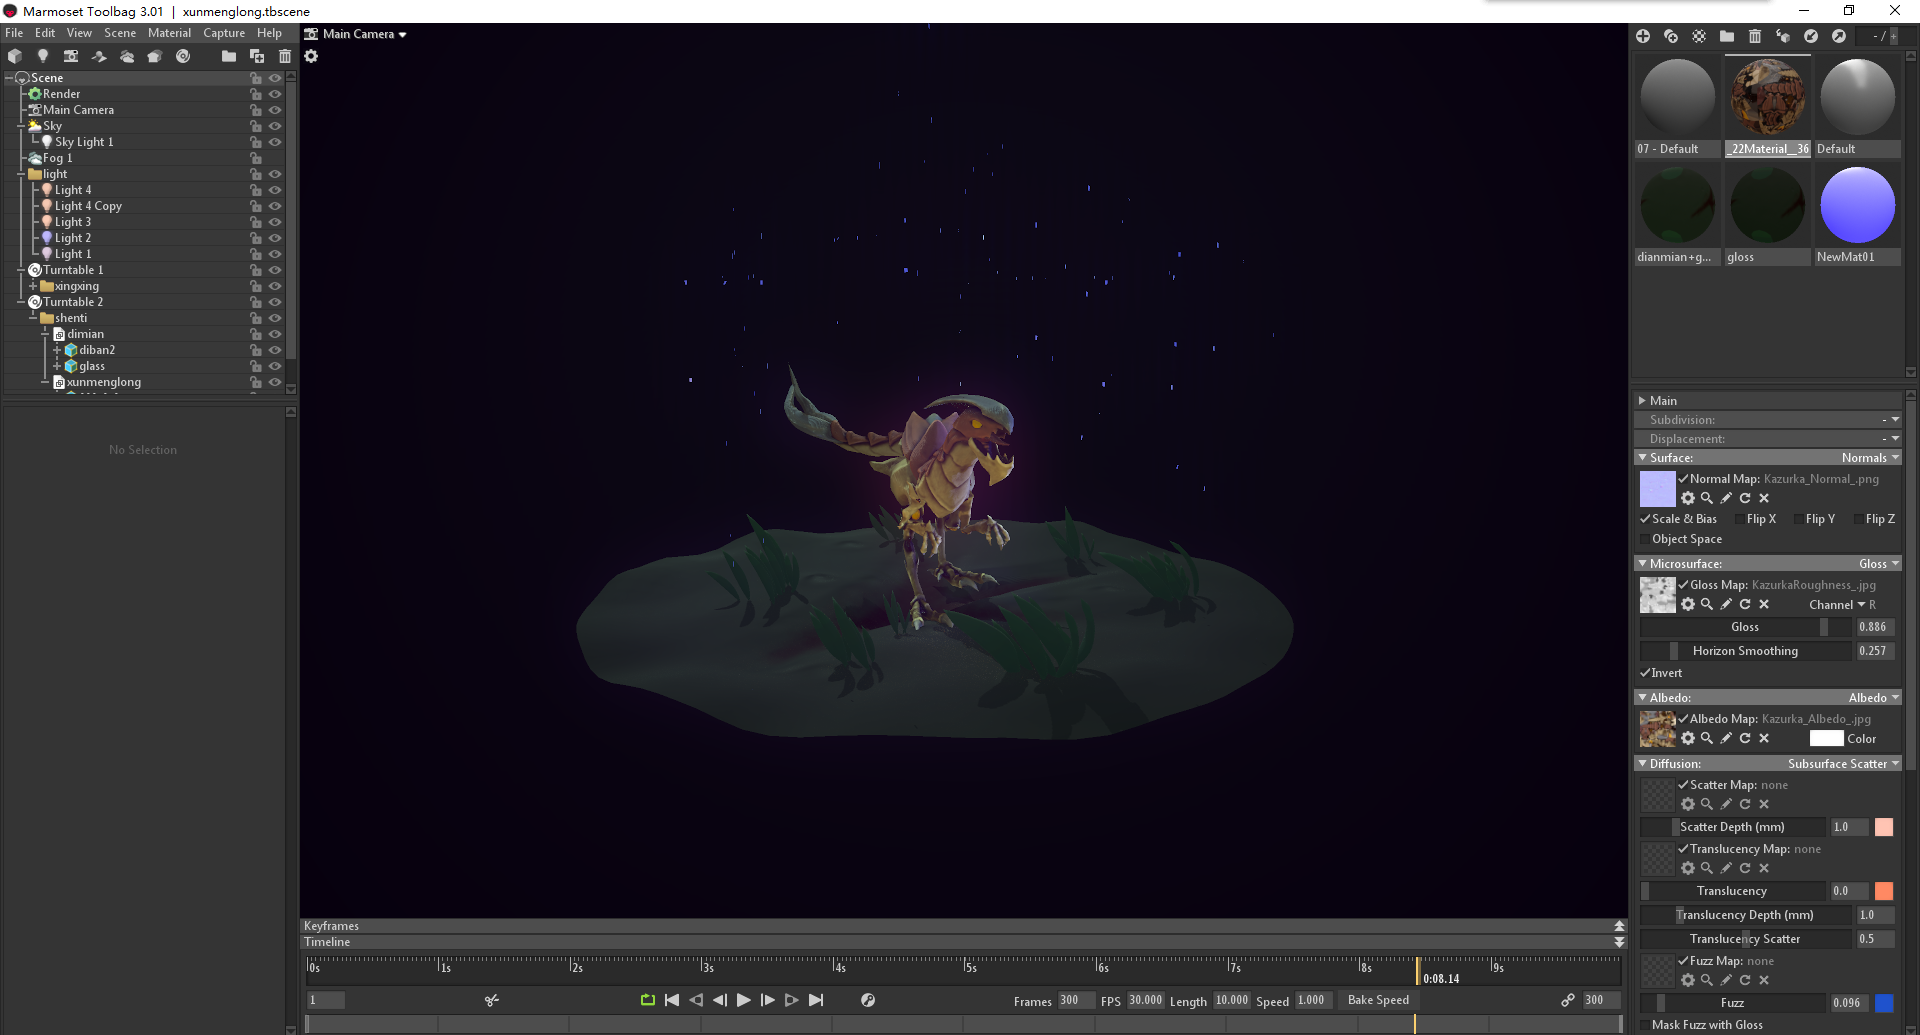
Task: Click the Gloss slider
Action: pyautogui.click(x=1746, y=627)
